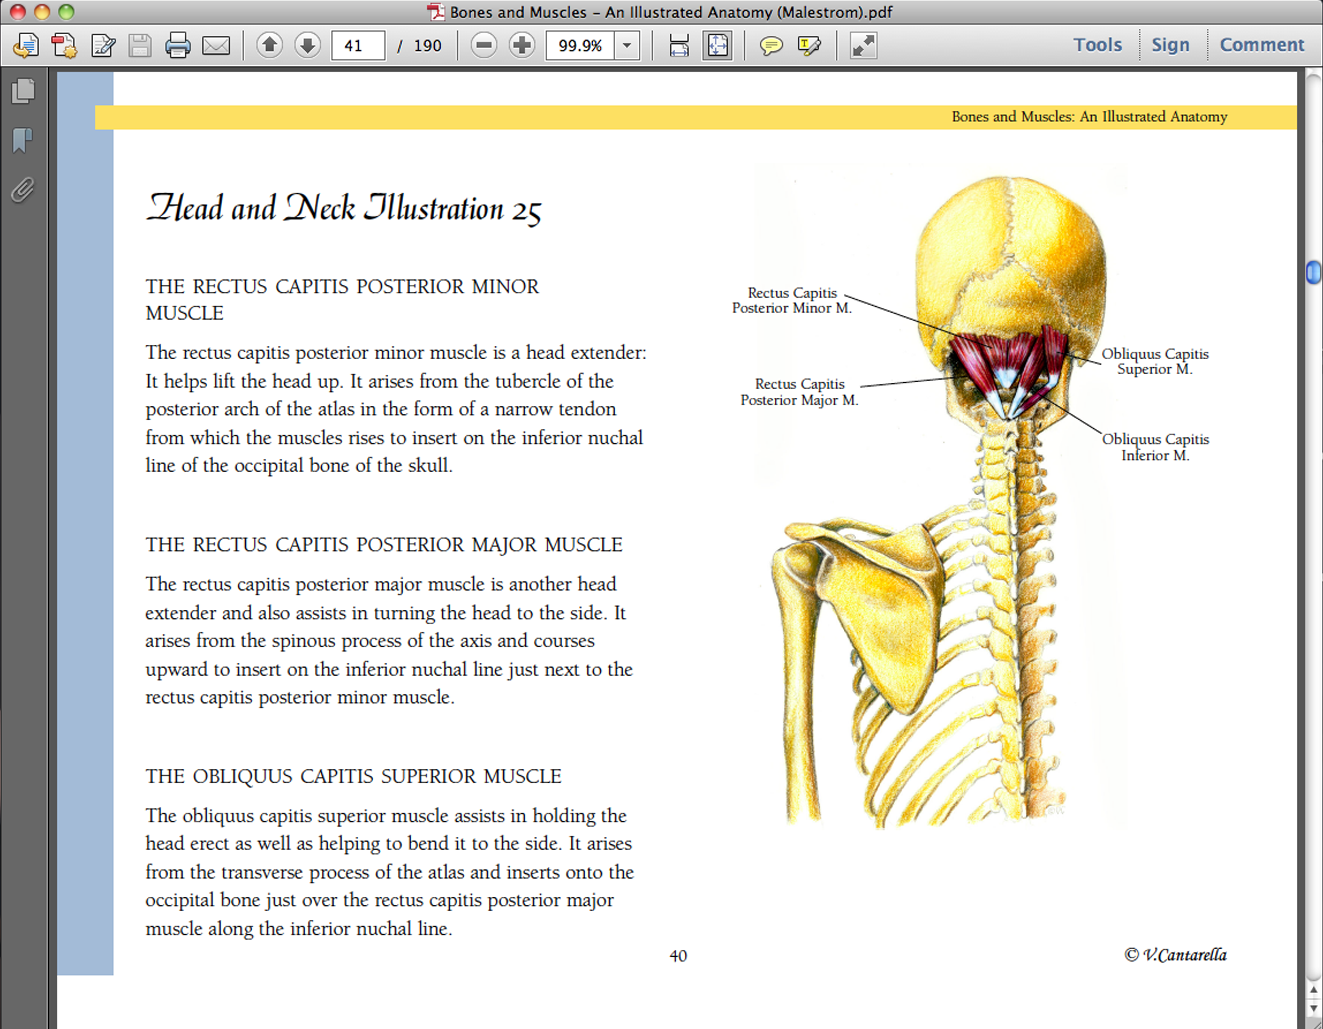
Task: Add a sticky note comment
Action: pos(771,45)
